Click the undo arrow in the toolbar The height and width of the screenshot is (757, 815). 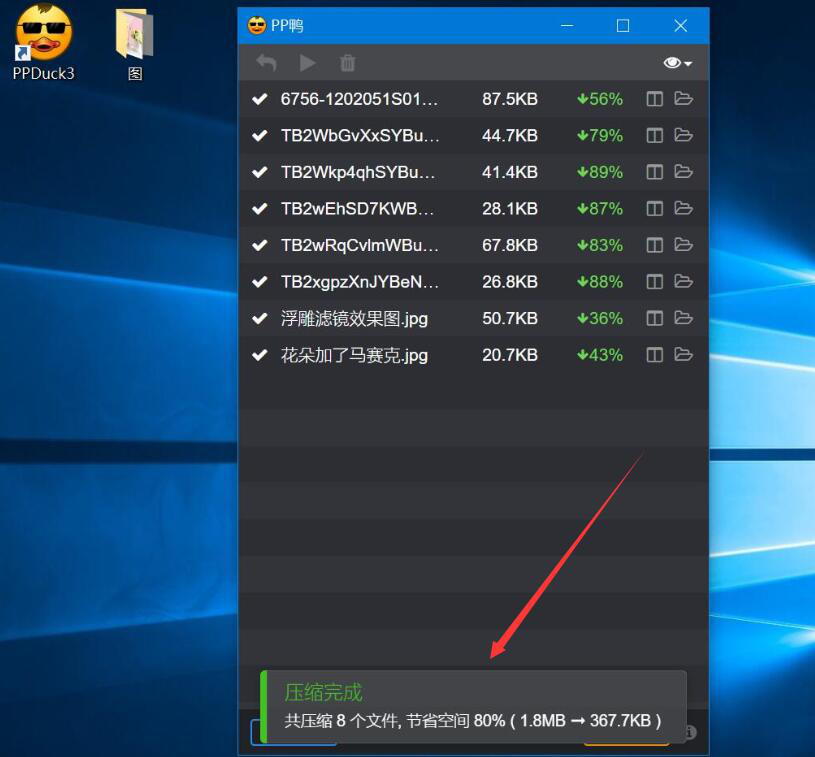(x=266, y=62)
